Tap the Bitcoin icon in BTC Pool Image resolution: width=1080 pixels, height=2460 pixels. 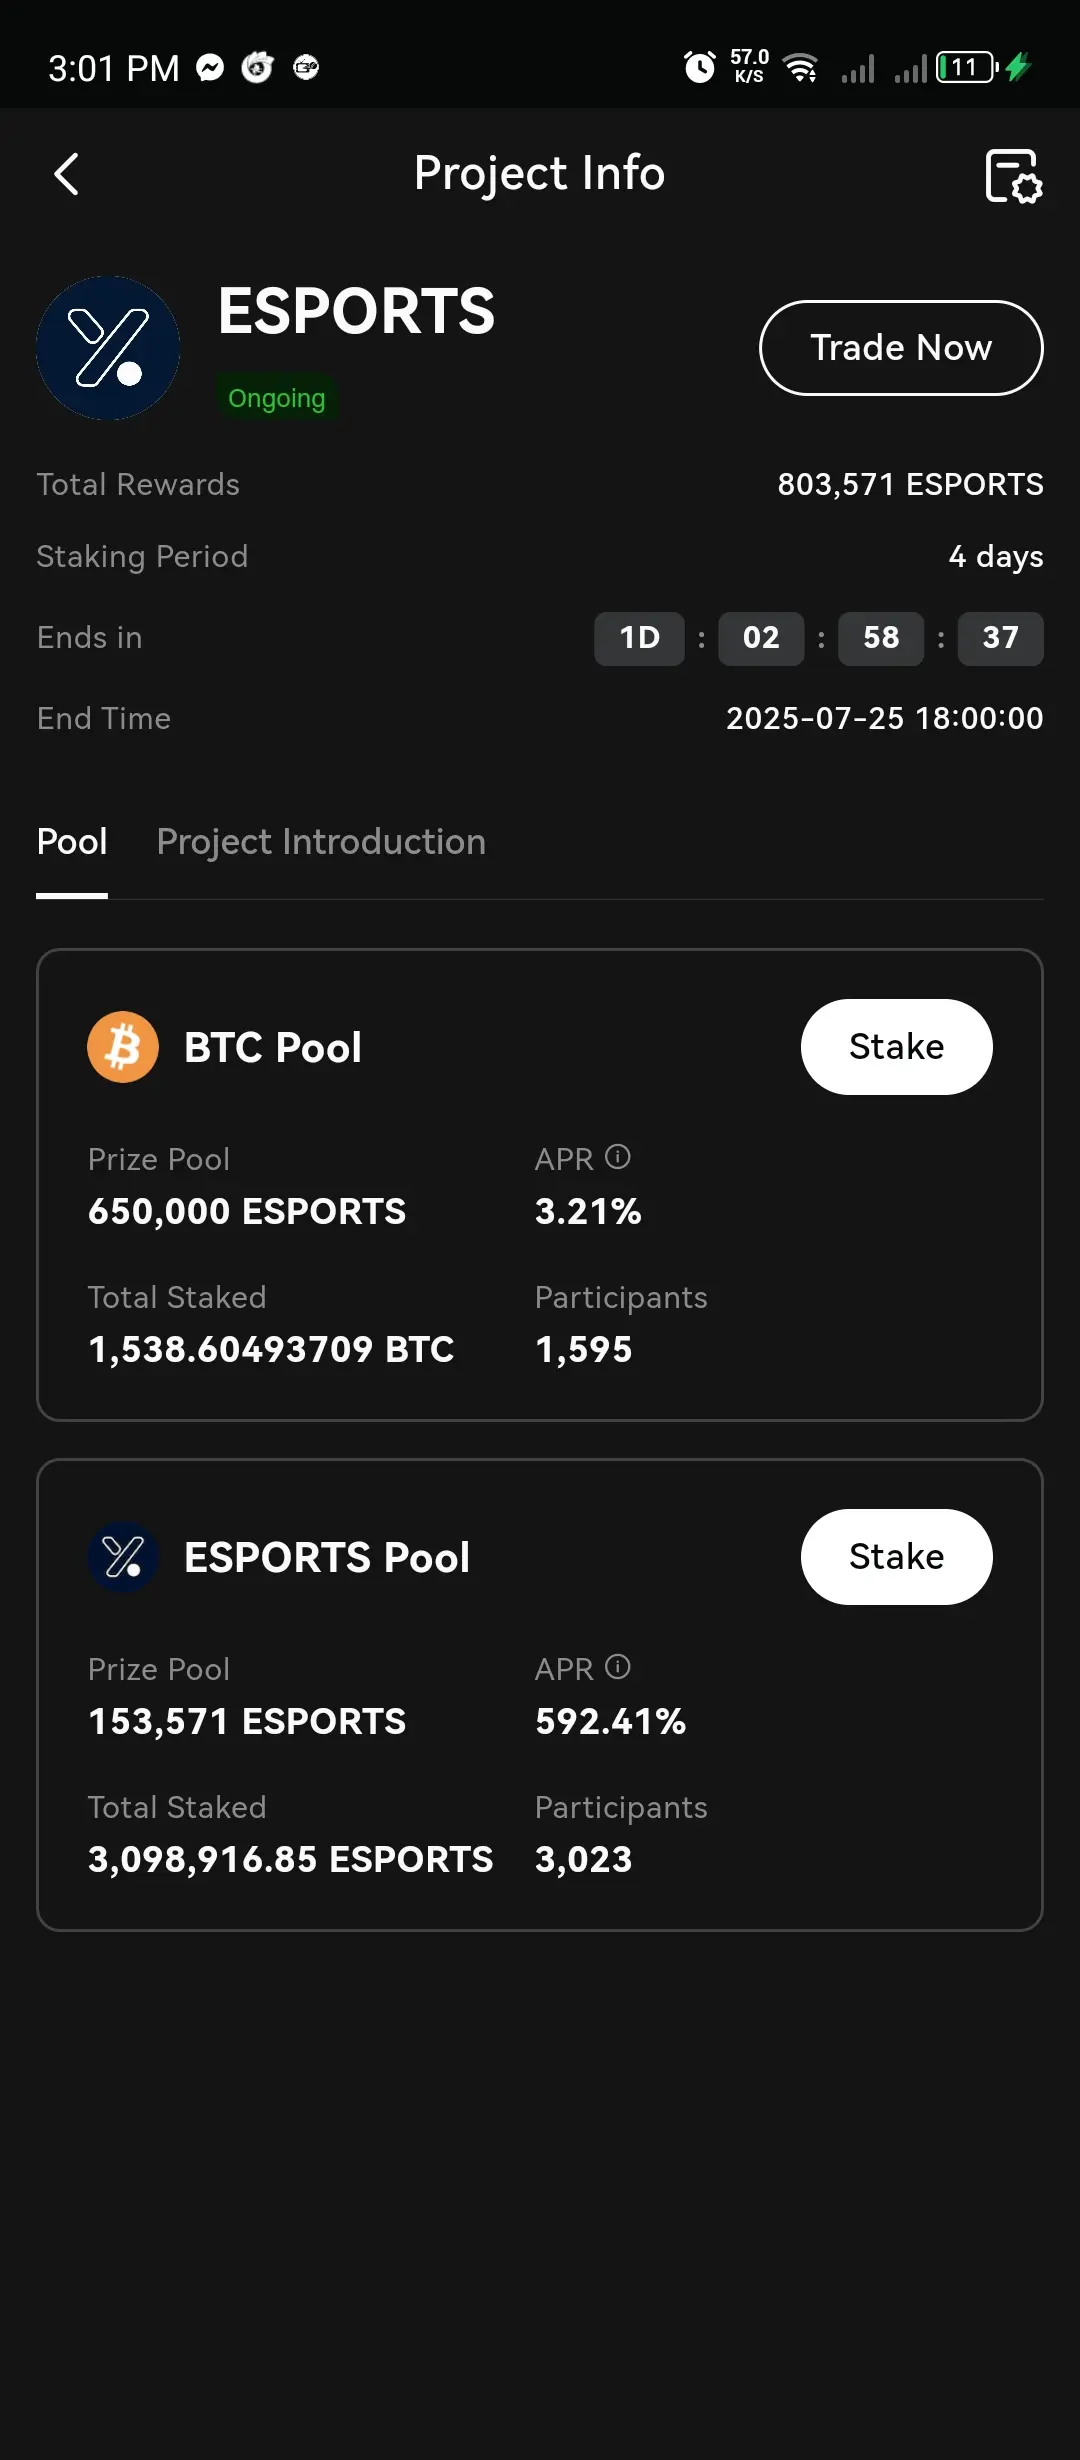click(x=123, y=1047)
